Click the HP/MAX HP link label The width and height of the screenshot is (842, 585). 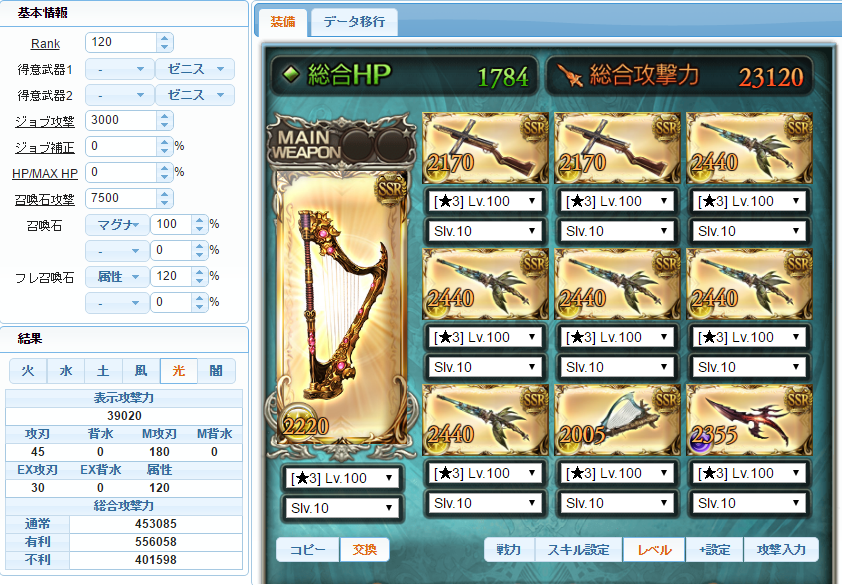(45, 174)
